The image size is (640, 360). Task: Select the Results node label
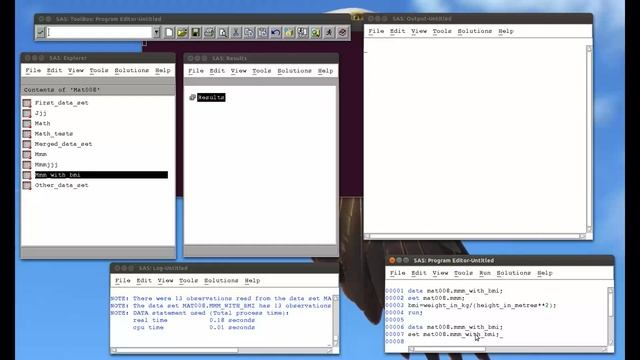click(x=211, y=97)
